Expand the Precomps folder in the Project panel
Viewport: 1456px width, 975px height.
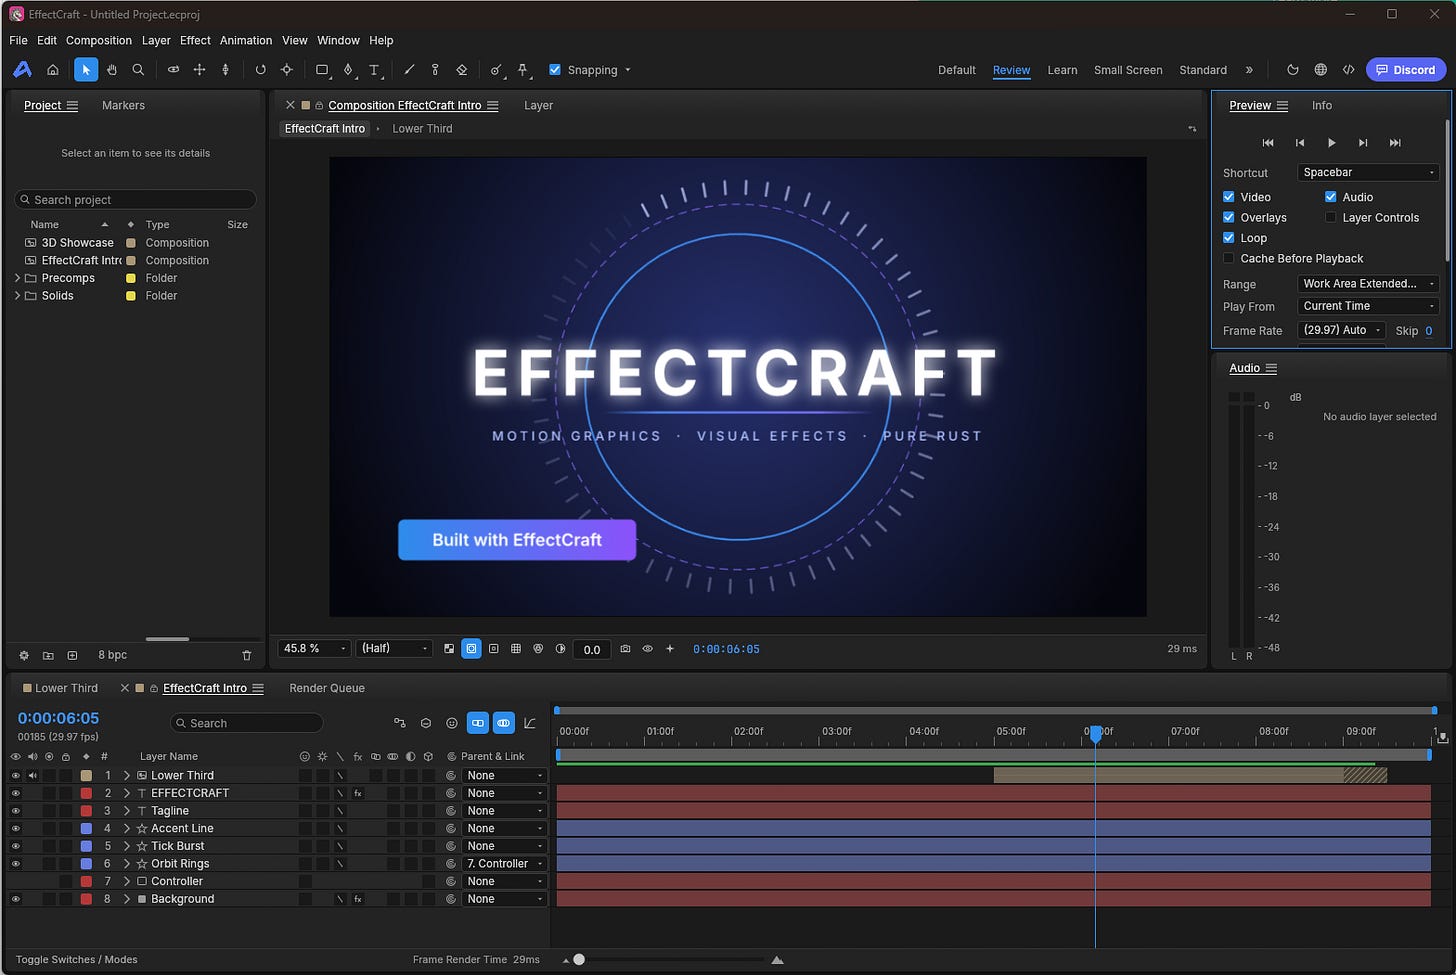(x=17, y=278)
